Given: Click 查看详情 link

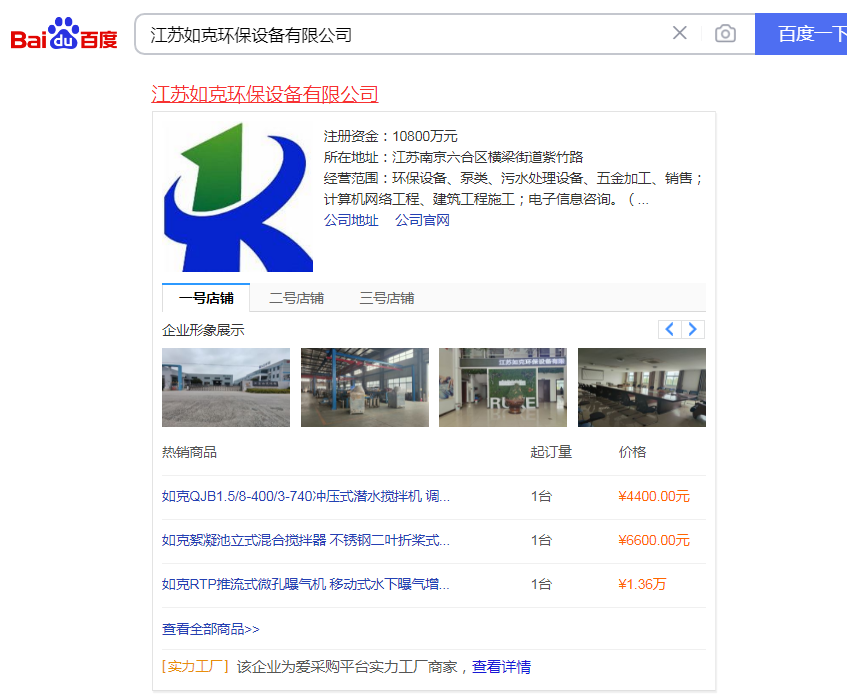Looking at the screenshot, I should click(x=501, y=667).
